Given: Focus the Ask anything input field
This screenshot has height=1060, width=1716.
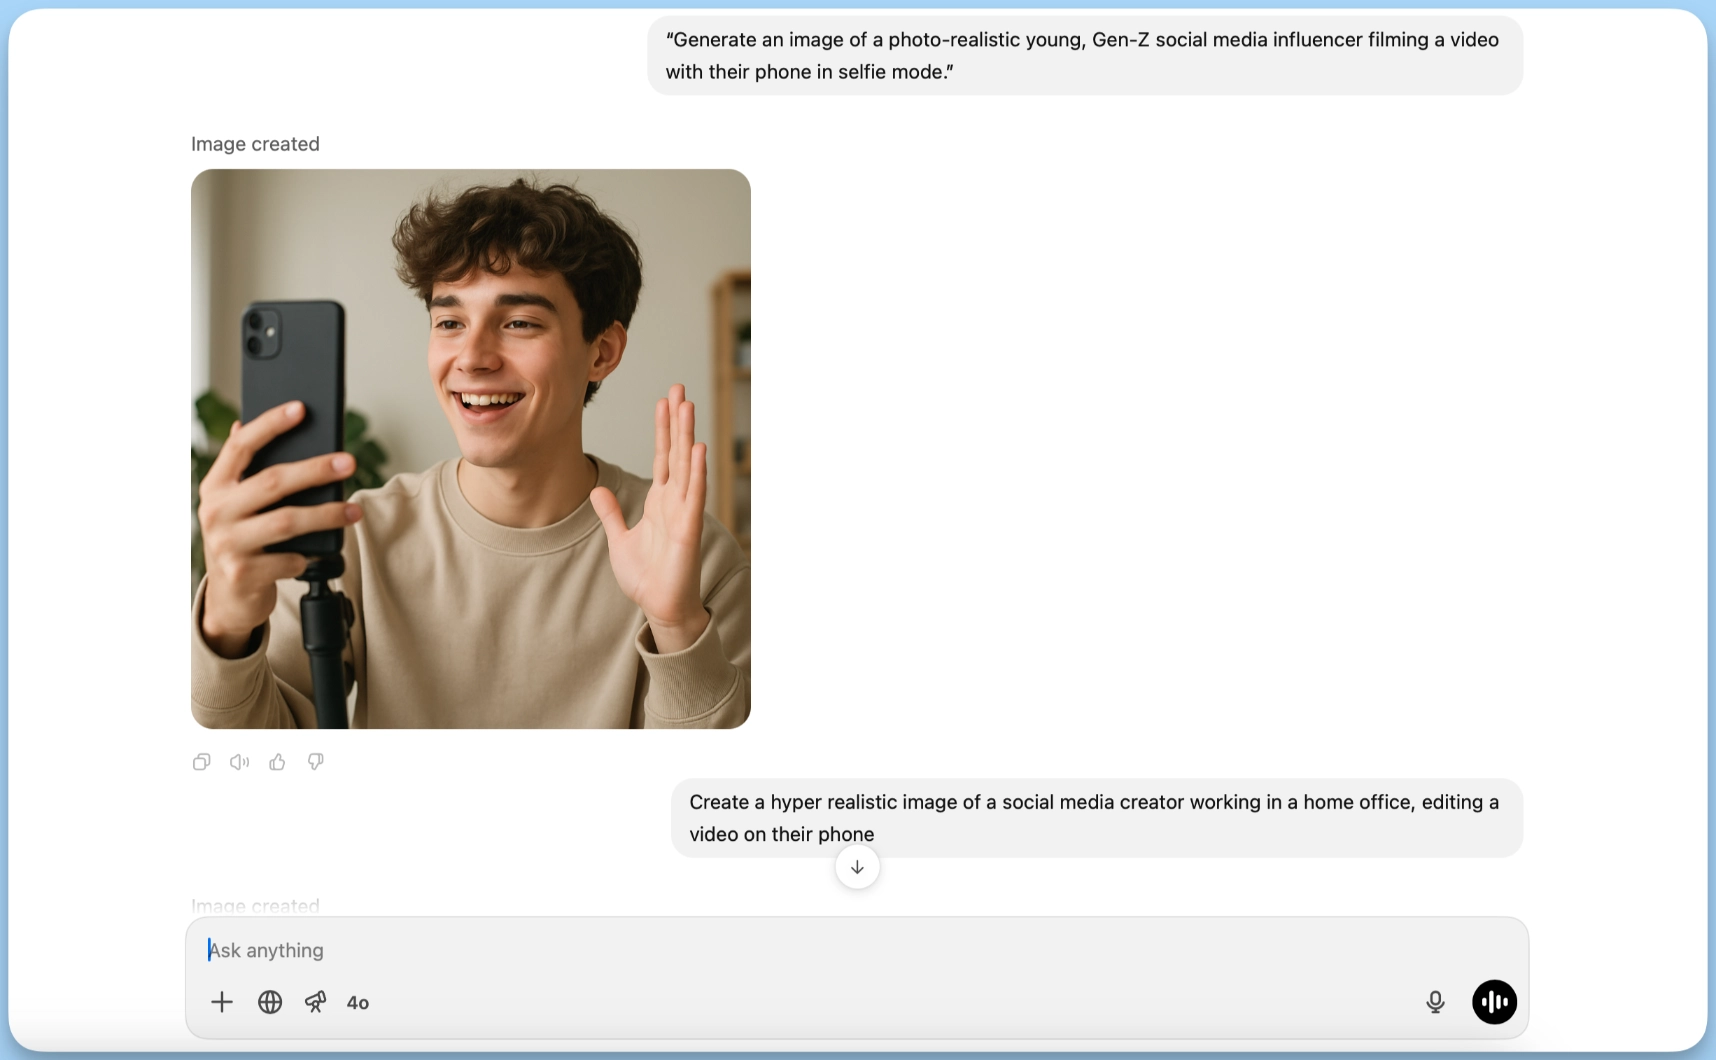Looking at the screenshot, I should pyautogui.click(x=800, y=950).
